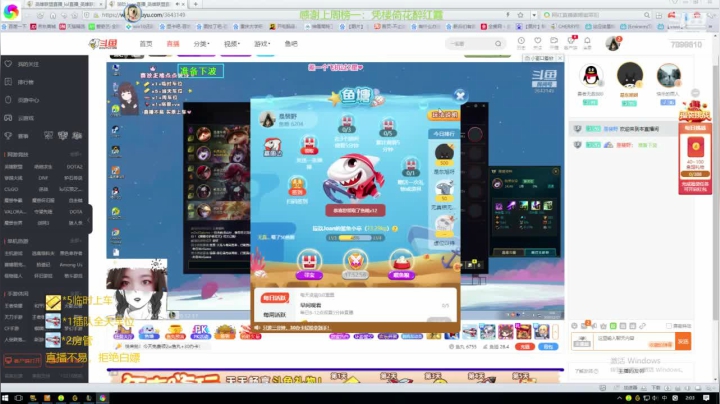
Task: Click the red congratulation banner under shark
Action: (x=355, y=210)
